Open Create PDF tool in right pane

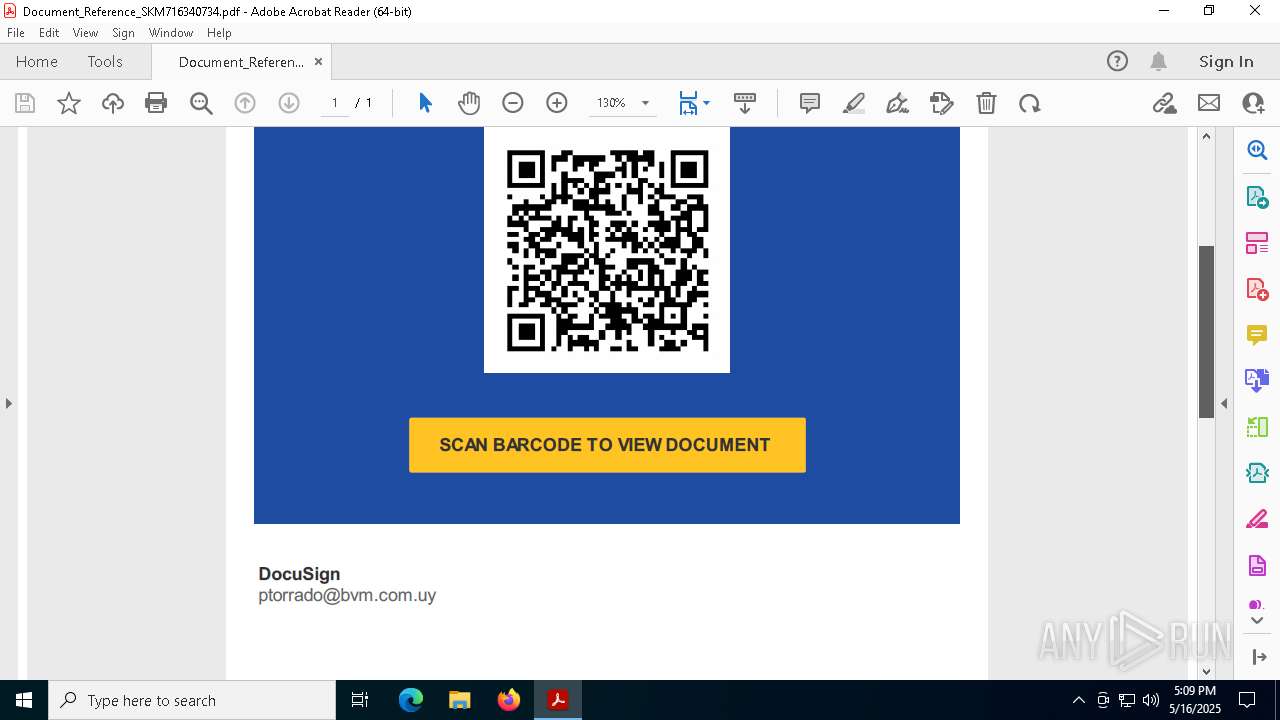[1257, 289]
